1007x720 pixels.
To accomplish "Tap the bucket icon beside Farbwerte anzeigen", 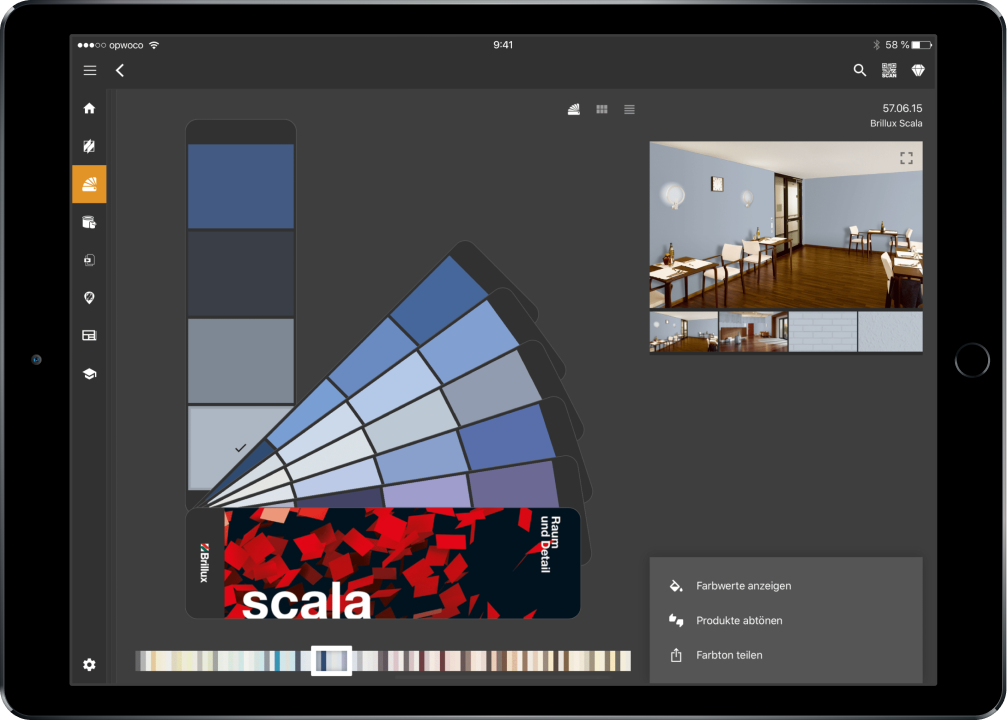I will (x=676, y=586).
